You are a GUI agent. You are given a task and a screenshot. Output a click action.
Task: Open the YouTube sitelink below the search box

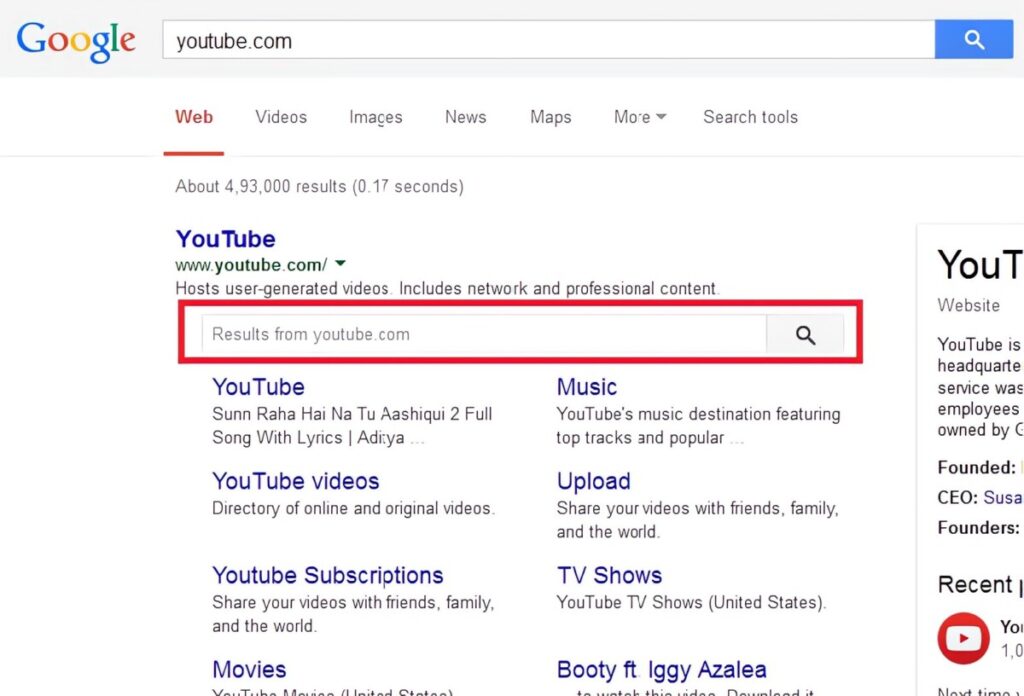point(258,387)
